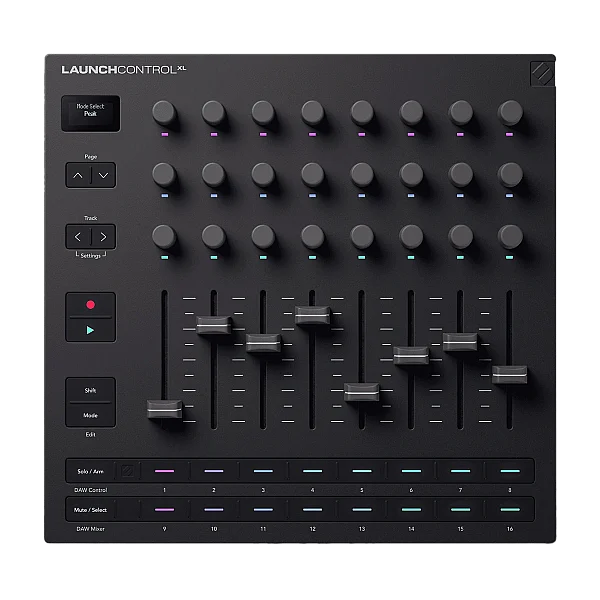The width and height of the screenshot is (600, 600).
Task: Click second knob in blue-LED middle row
Action: [x=214, y=174]
